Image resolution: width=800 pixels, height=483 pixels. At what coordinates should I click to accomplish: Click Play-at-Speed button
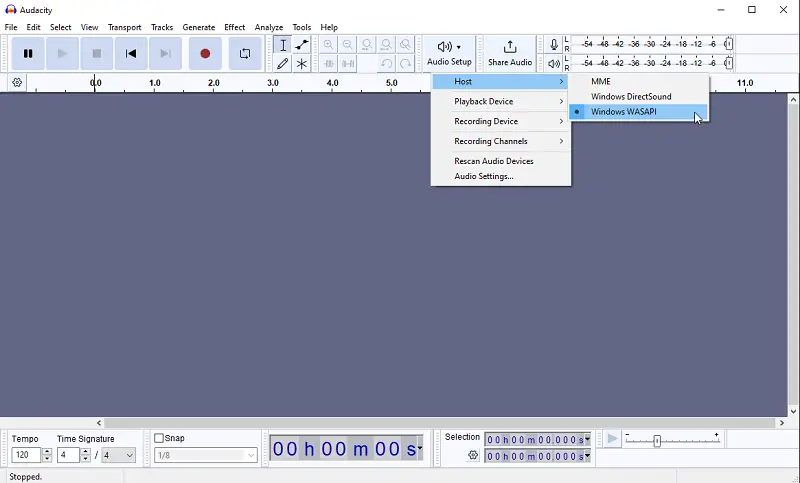pyautogui.click(x=612, y=439)
